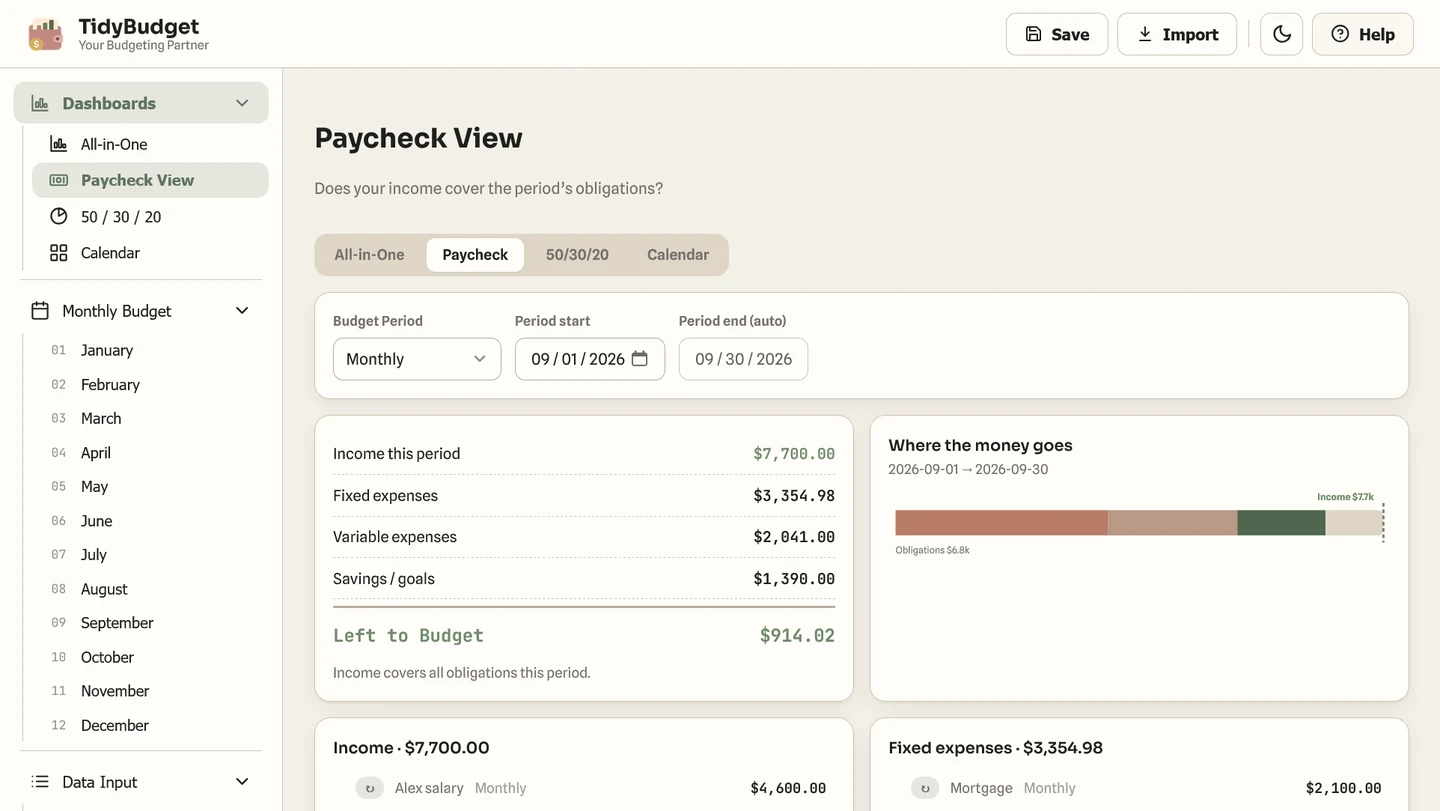1440x811 pixels.
Task: Open Paycheck View in the sidebar
Action: point(150,180)
